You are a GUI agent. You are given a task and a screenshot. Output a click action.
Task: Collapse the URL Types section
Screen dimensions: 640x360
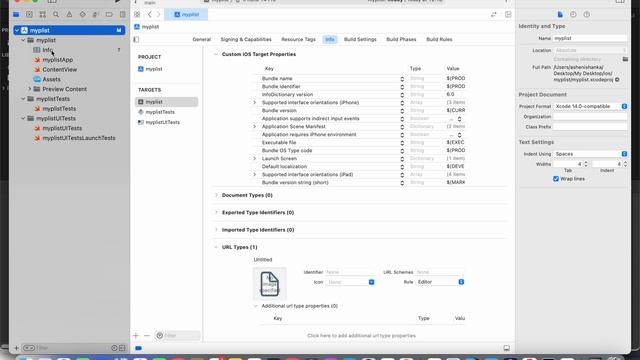click(216, 247)
